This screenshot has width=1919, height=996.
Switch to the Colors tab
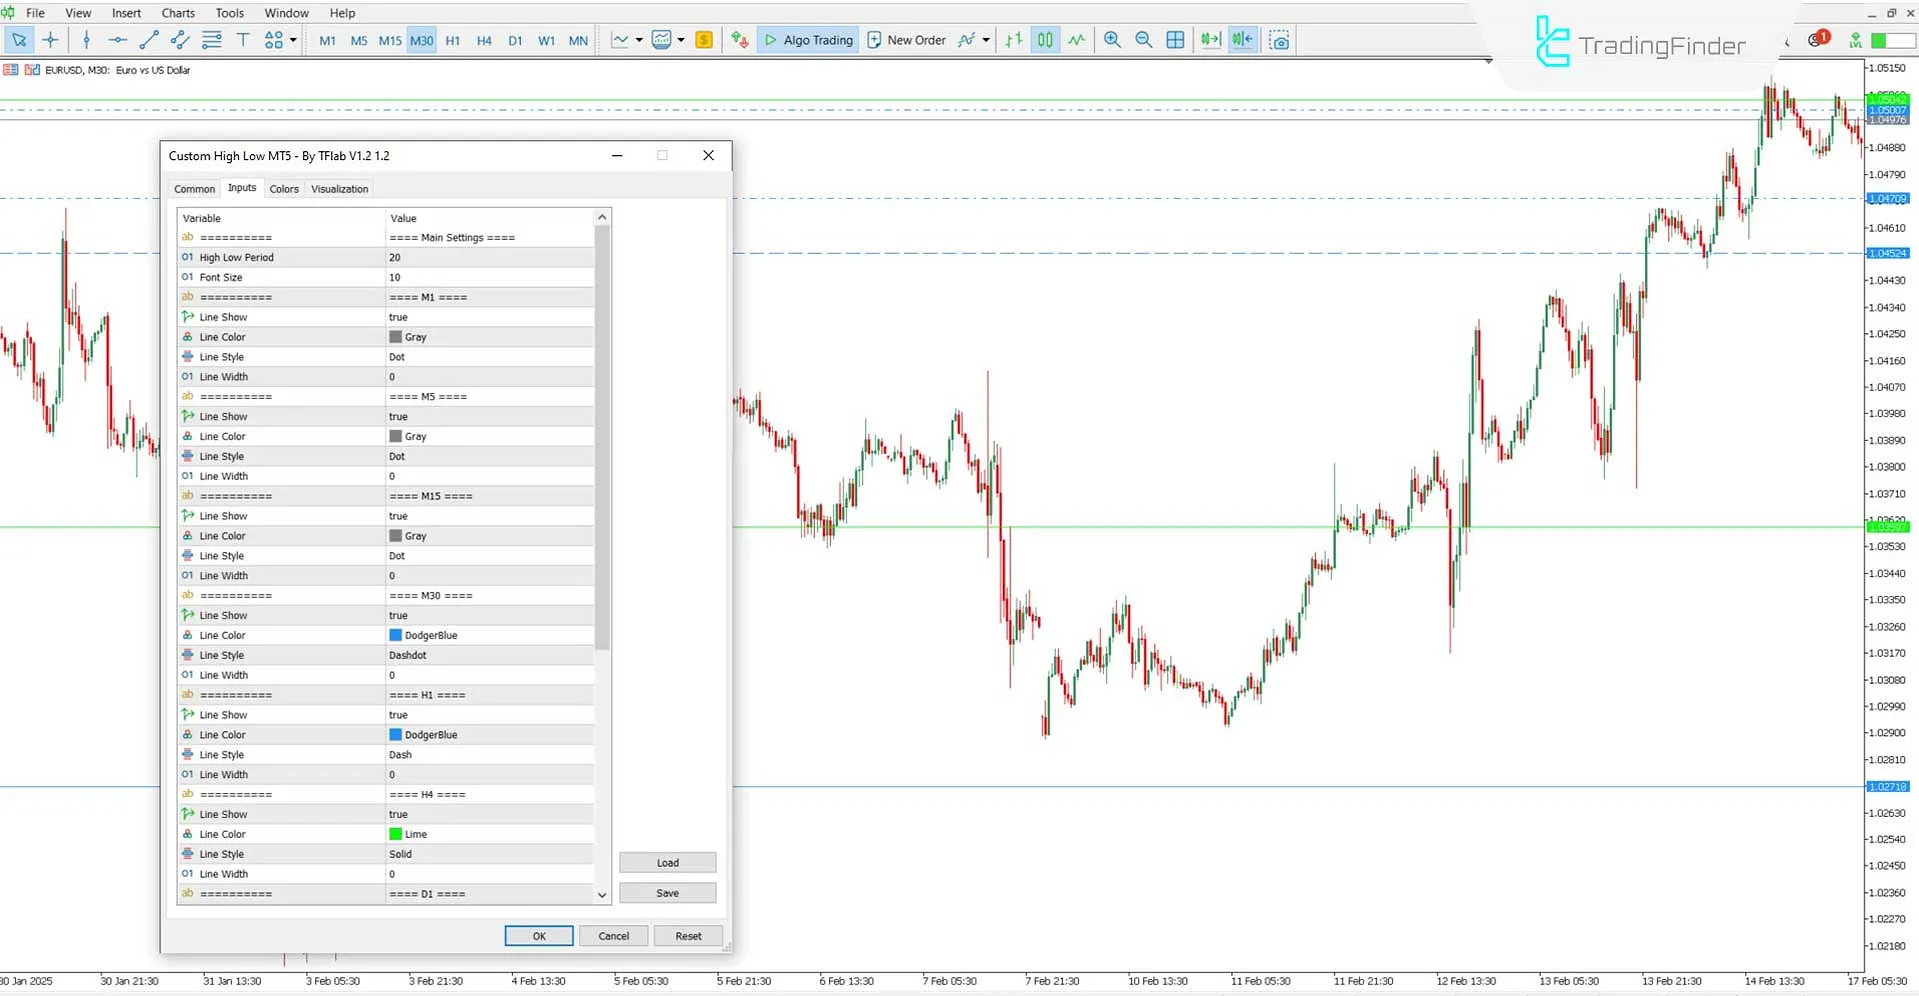coord(284,188)
